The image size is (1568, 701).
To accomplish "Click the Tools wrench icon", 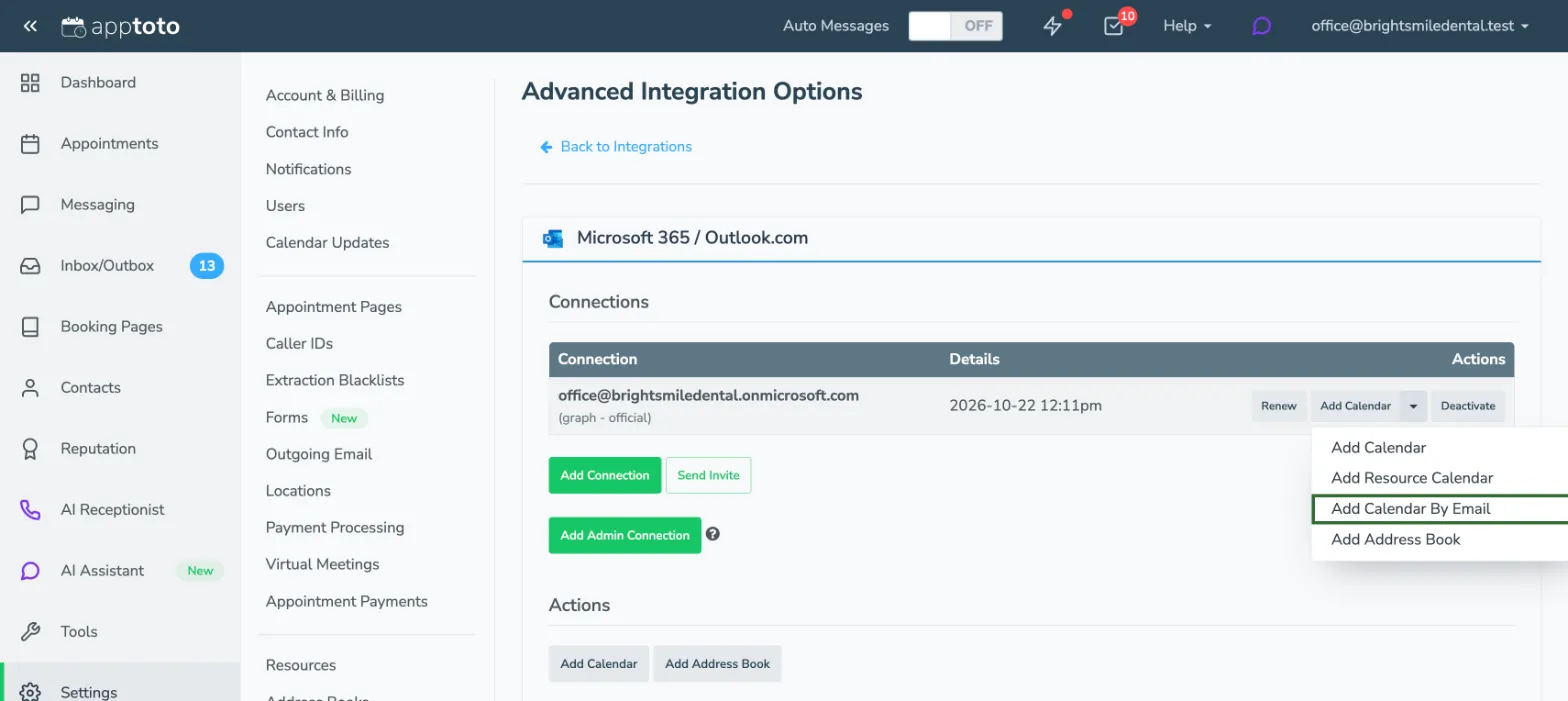I will [30, 631].
